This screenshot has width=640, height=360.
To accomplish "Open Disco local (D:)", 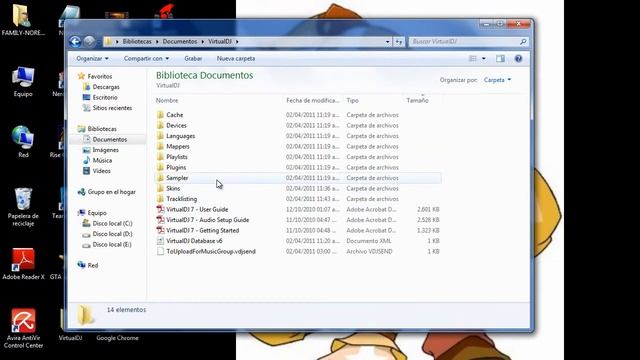I will click(x=112, y=234).
